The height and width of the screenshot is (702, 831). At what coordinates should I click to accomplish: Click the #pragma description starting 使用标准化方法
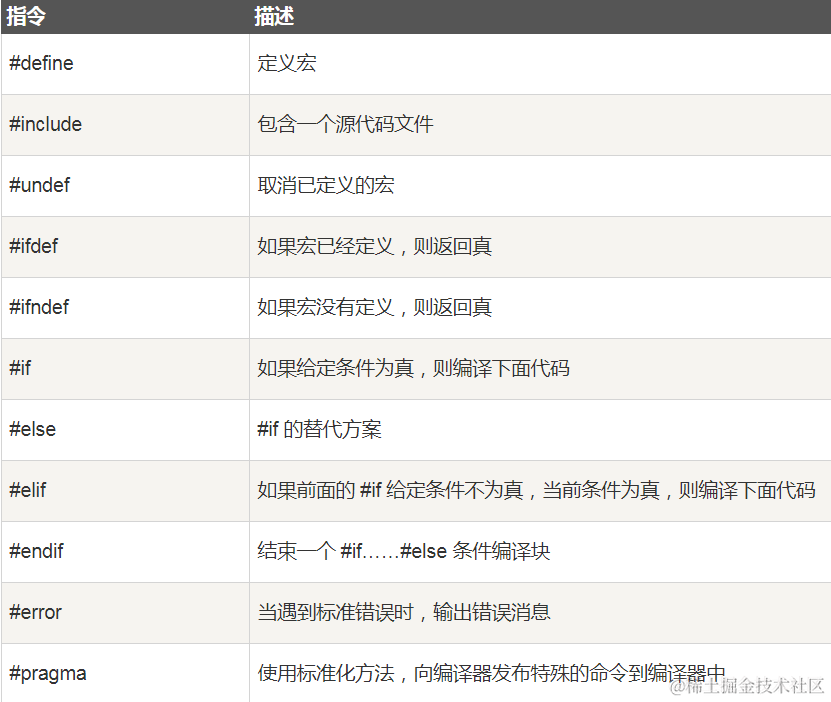(491, 673)
